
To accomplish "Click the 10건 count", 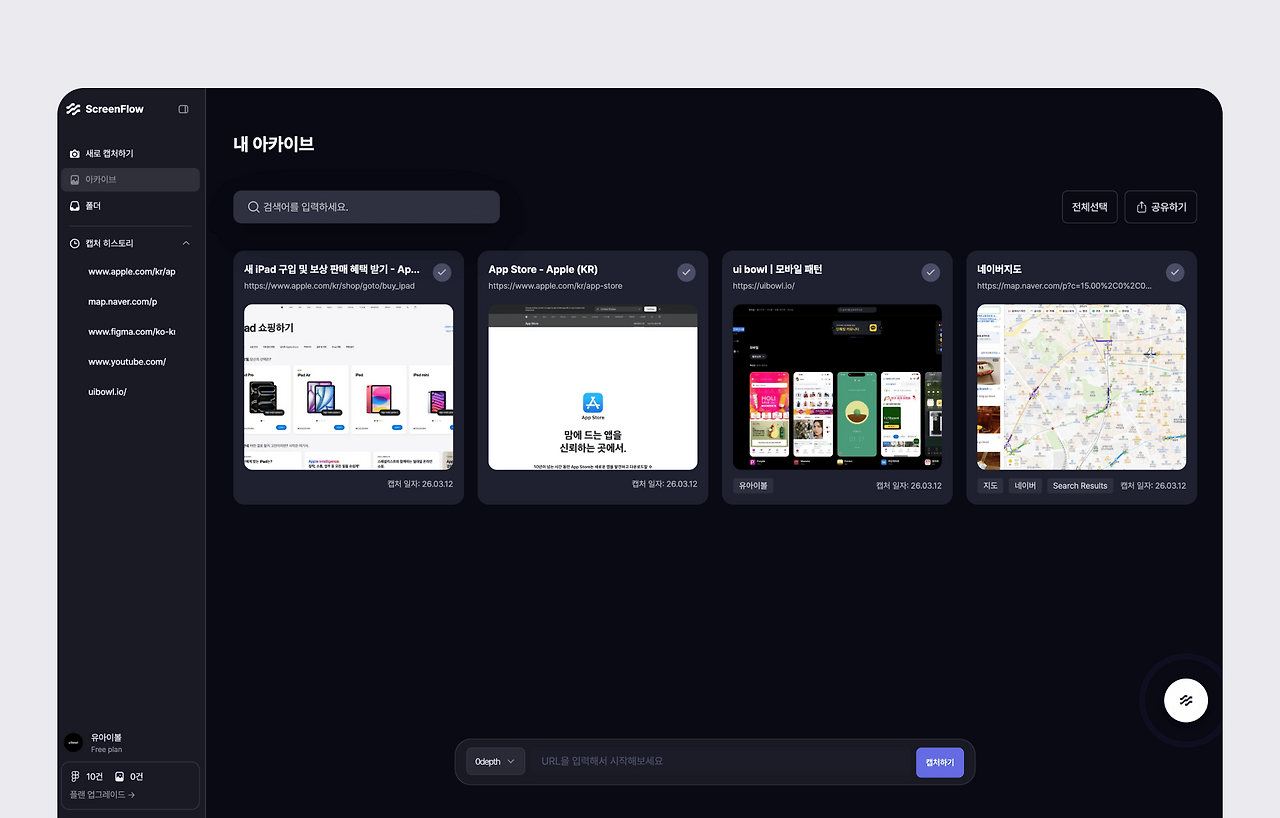I will tap(95, 776).
